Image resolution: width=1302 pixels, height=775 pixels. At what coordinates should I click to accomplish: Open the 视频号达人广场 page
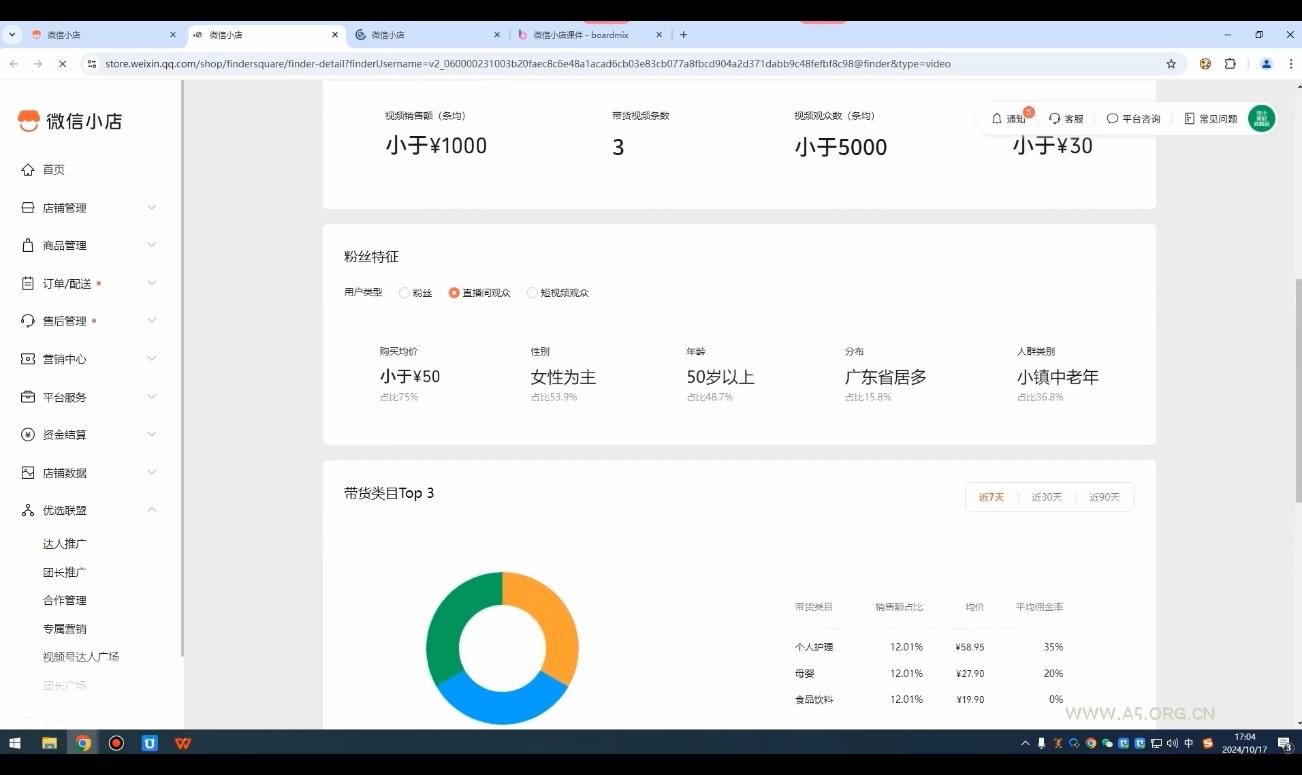pos(83,656)
